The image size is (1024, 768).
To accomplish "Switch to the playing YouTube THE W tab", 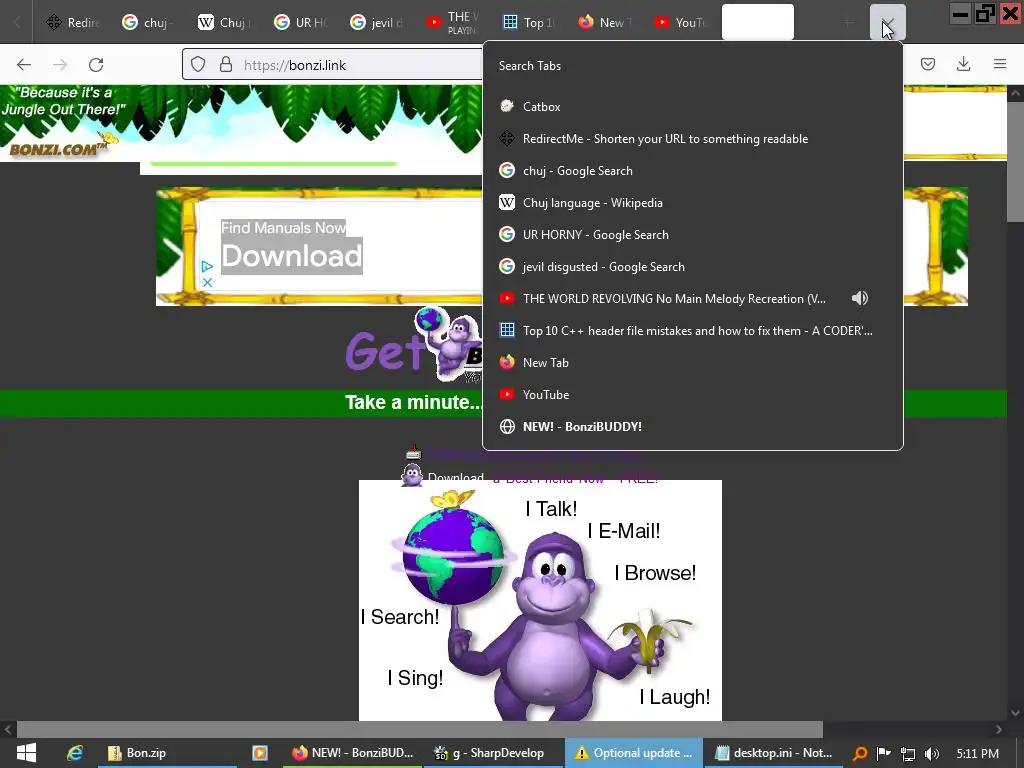I will tap(452, 22).
